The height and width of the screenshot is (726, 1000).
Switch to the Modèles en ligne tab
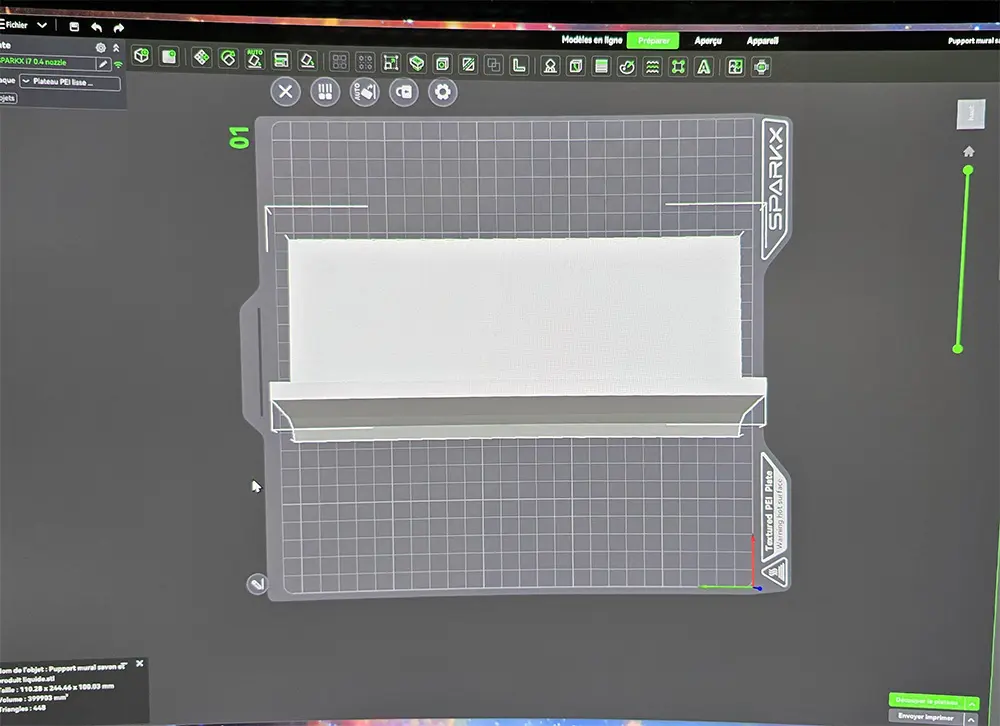coord(592,40)
